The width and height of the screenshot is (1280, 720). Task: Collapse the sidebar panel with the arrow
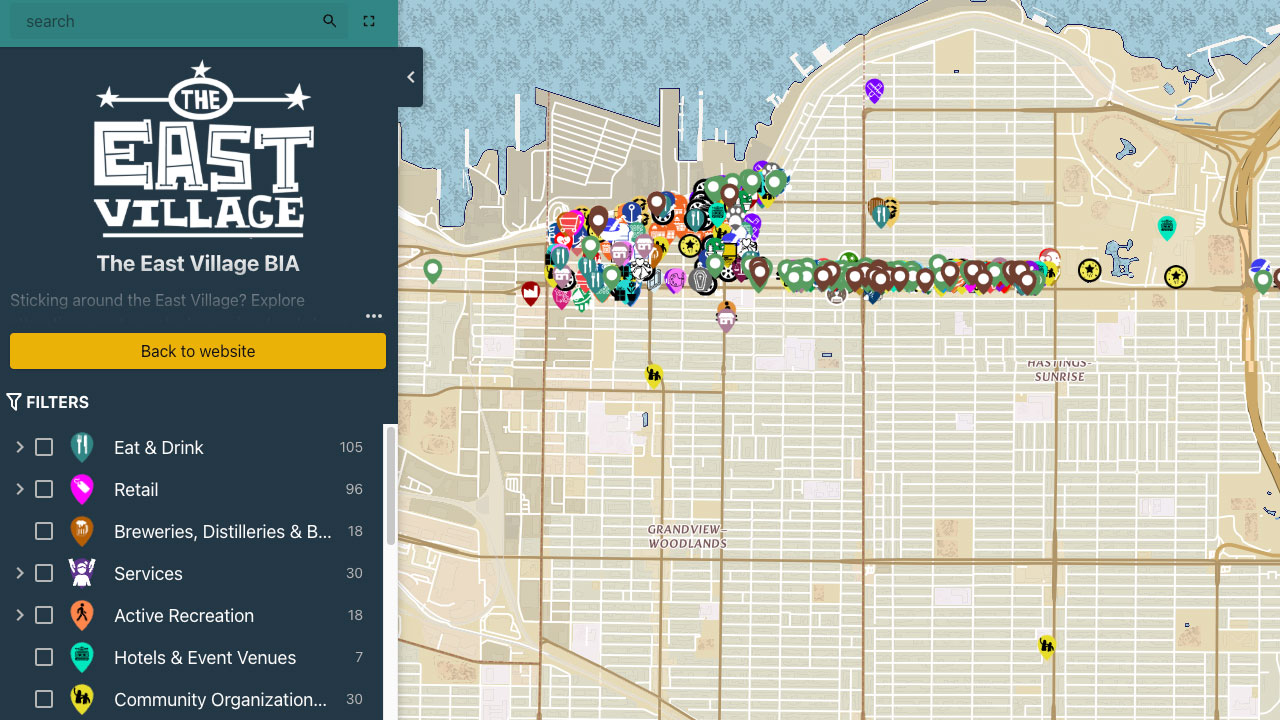pos(410,77)
